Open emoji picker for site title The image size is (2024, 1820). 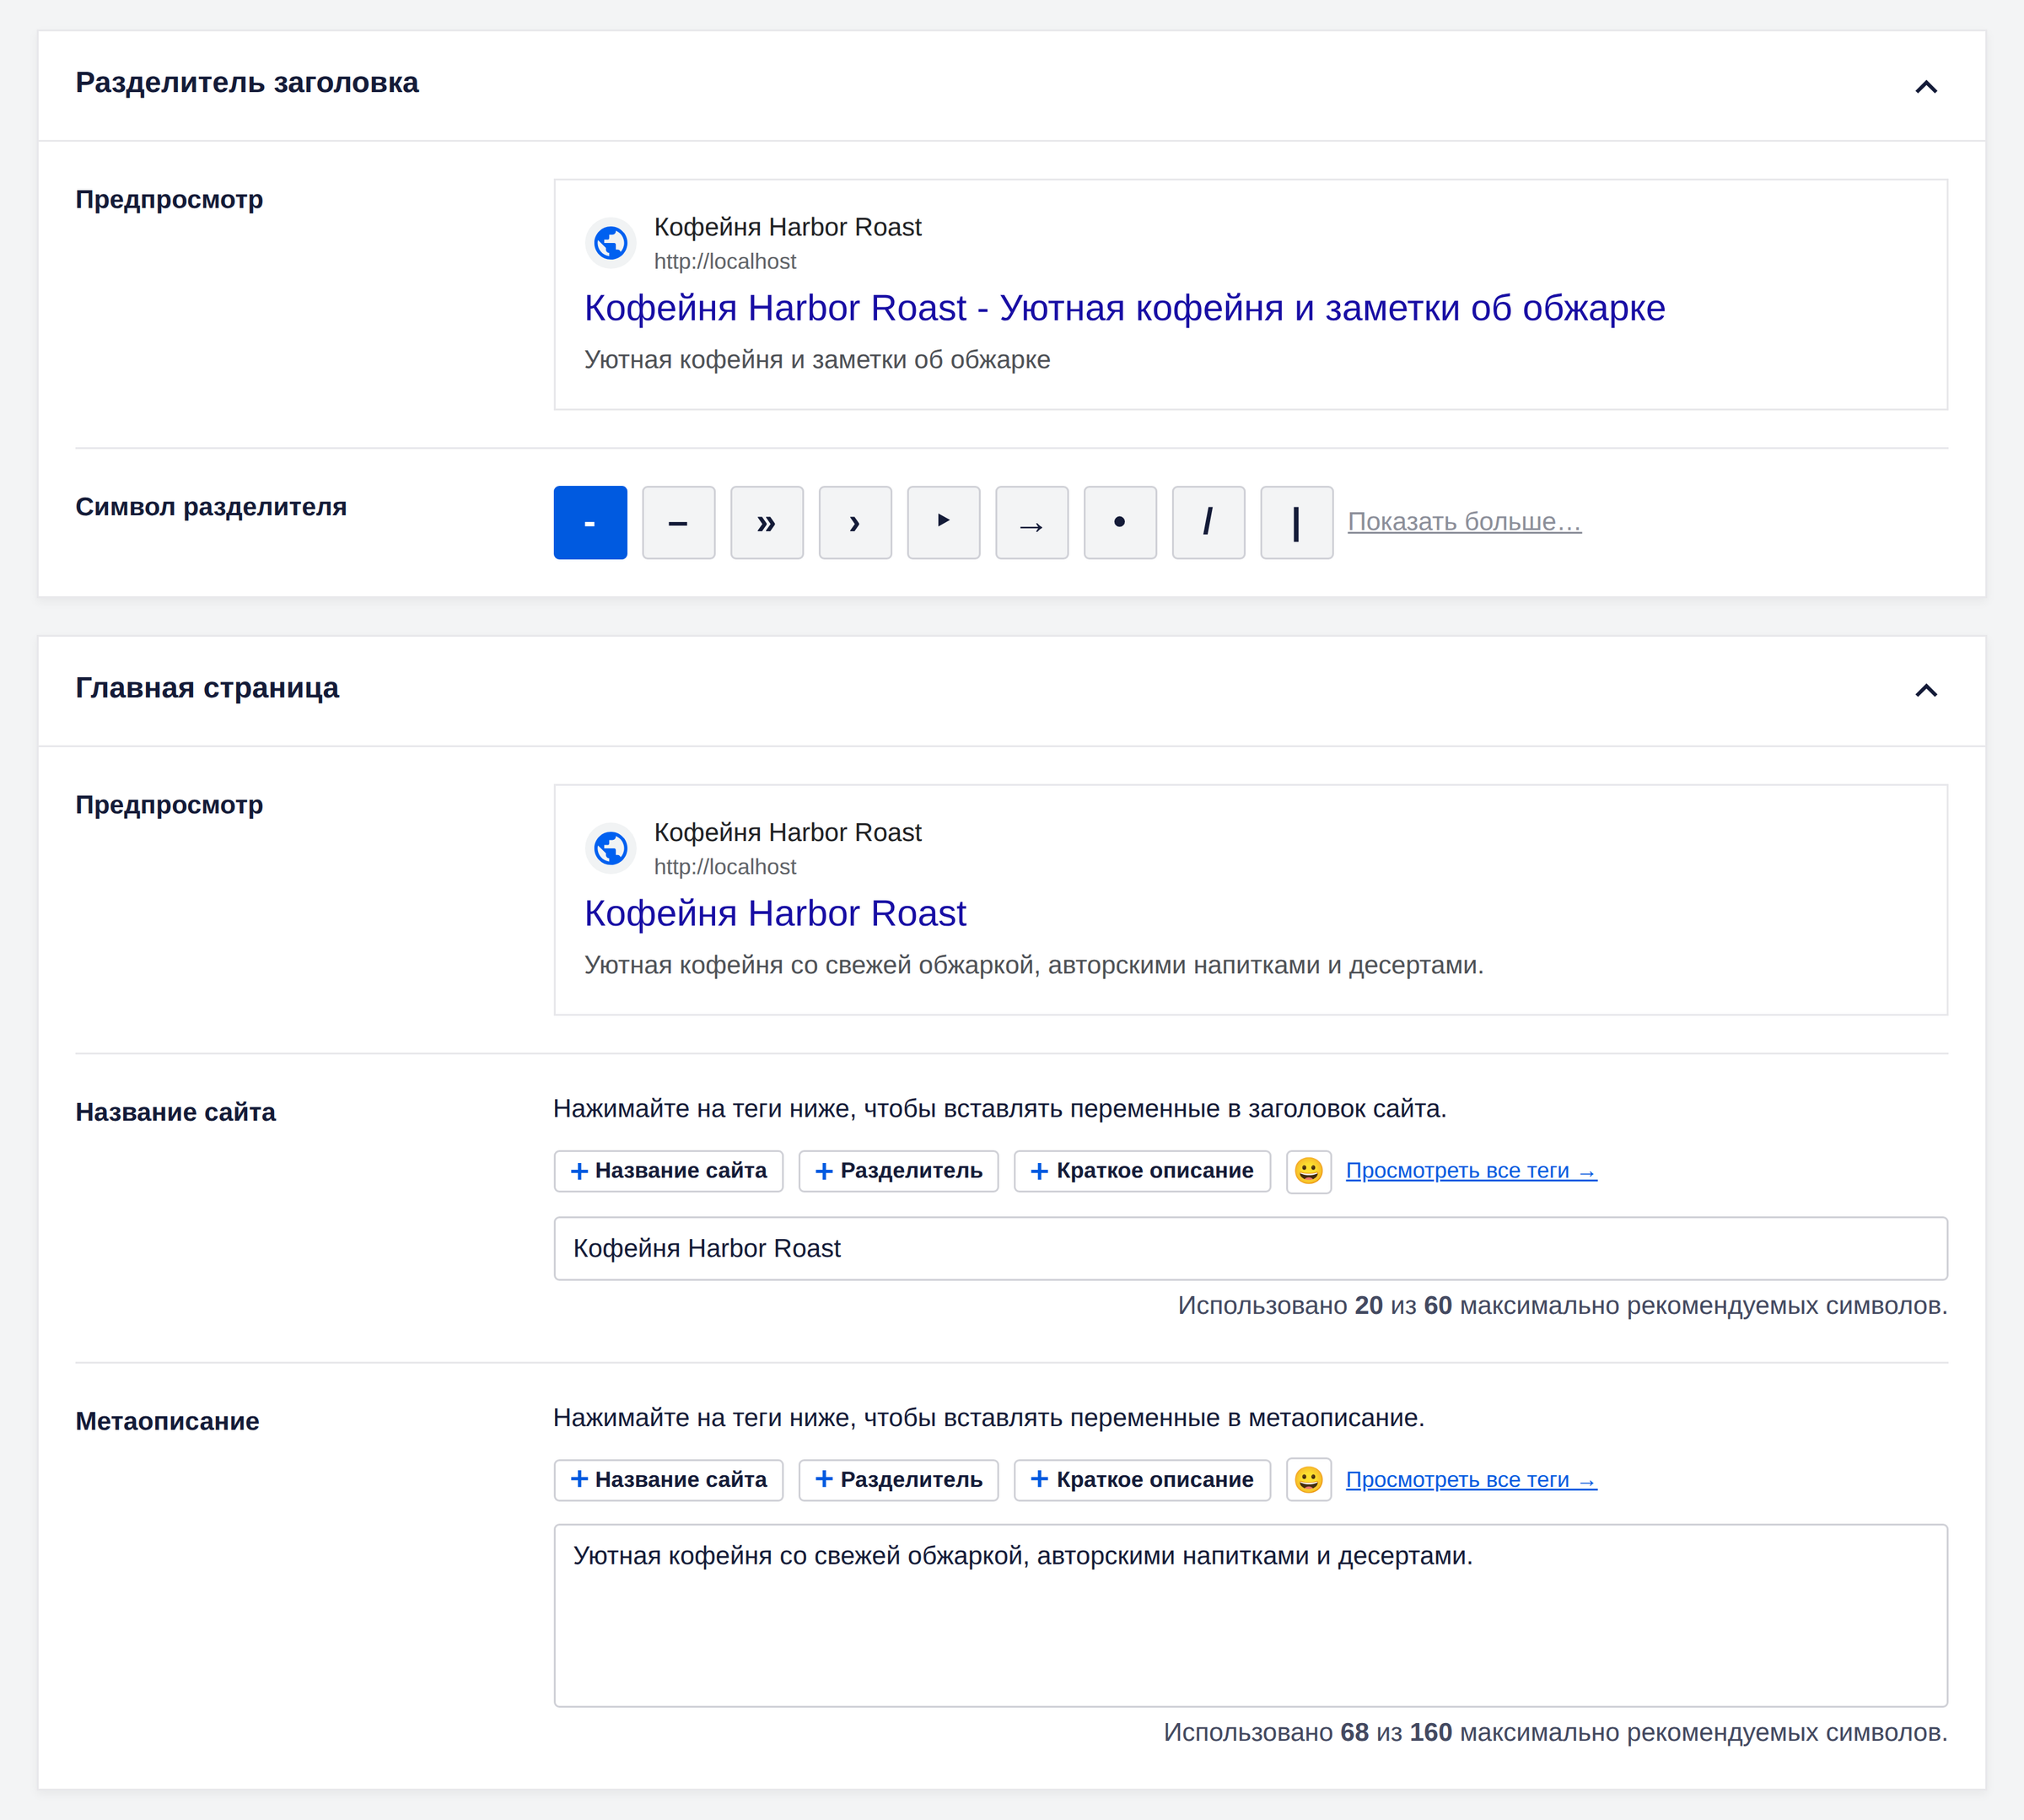[x=1308, y=1171]
